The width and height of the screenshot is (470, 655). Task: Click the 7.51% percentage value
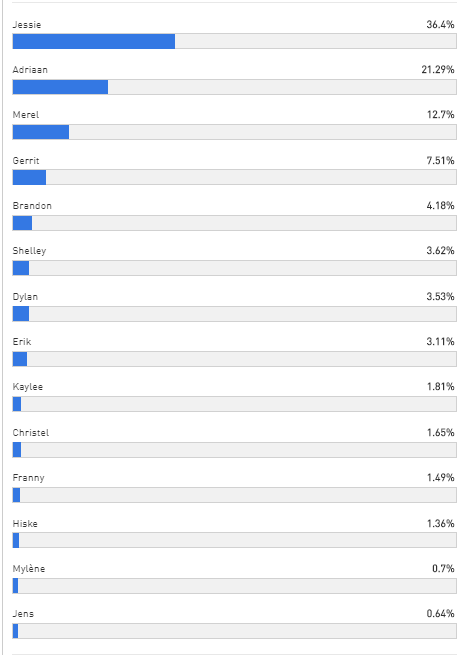point(440,160)
